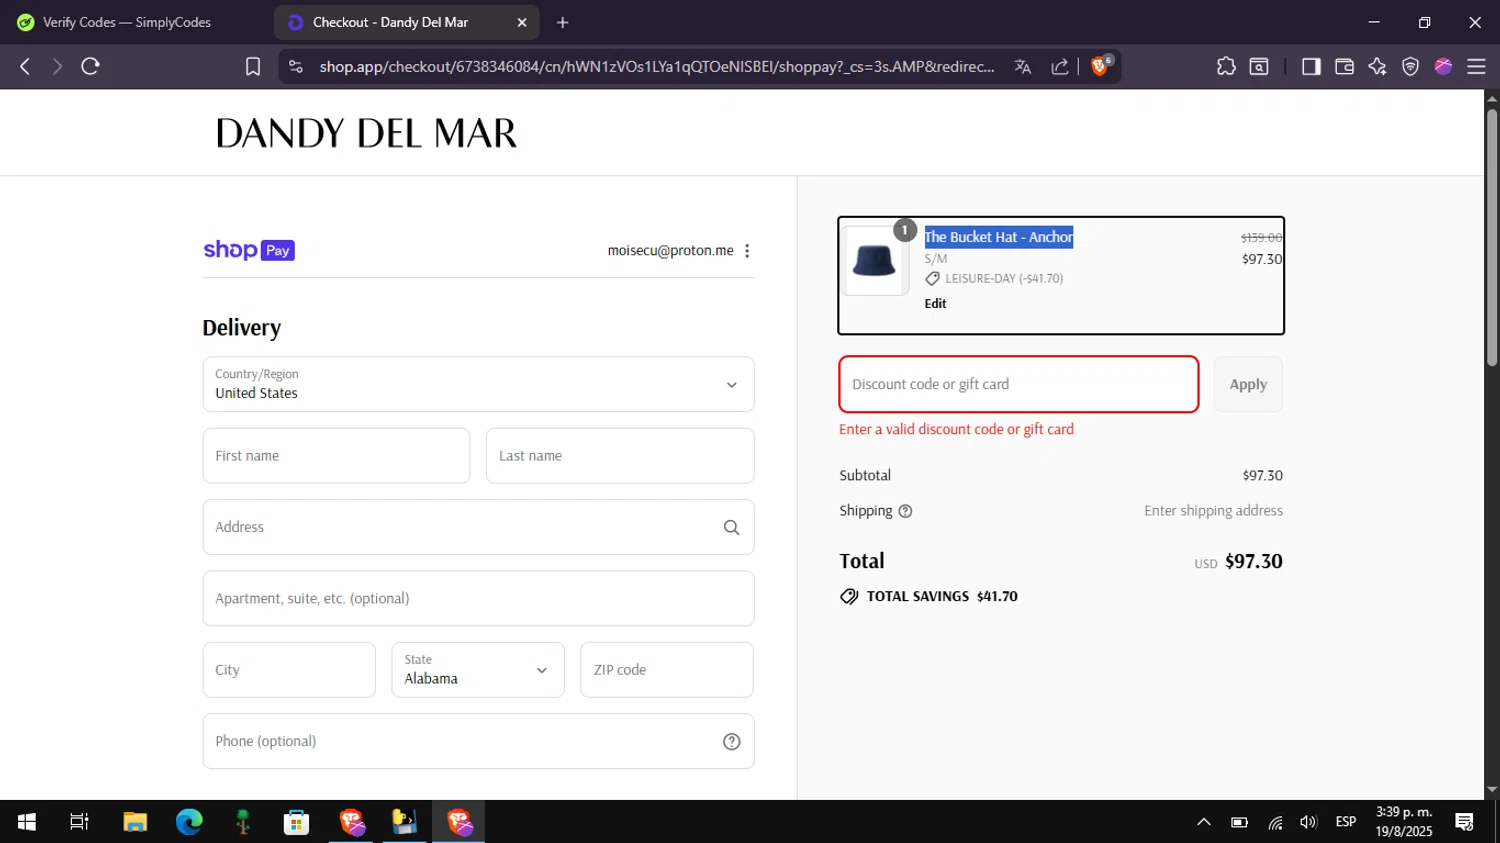Focus the Discount code or gift card field
Image resolution: width=1500 pixels, height=843 pixels.
(1019, 384)
